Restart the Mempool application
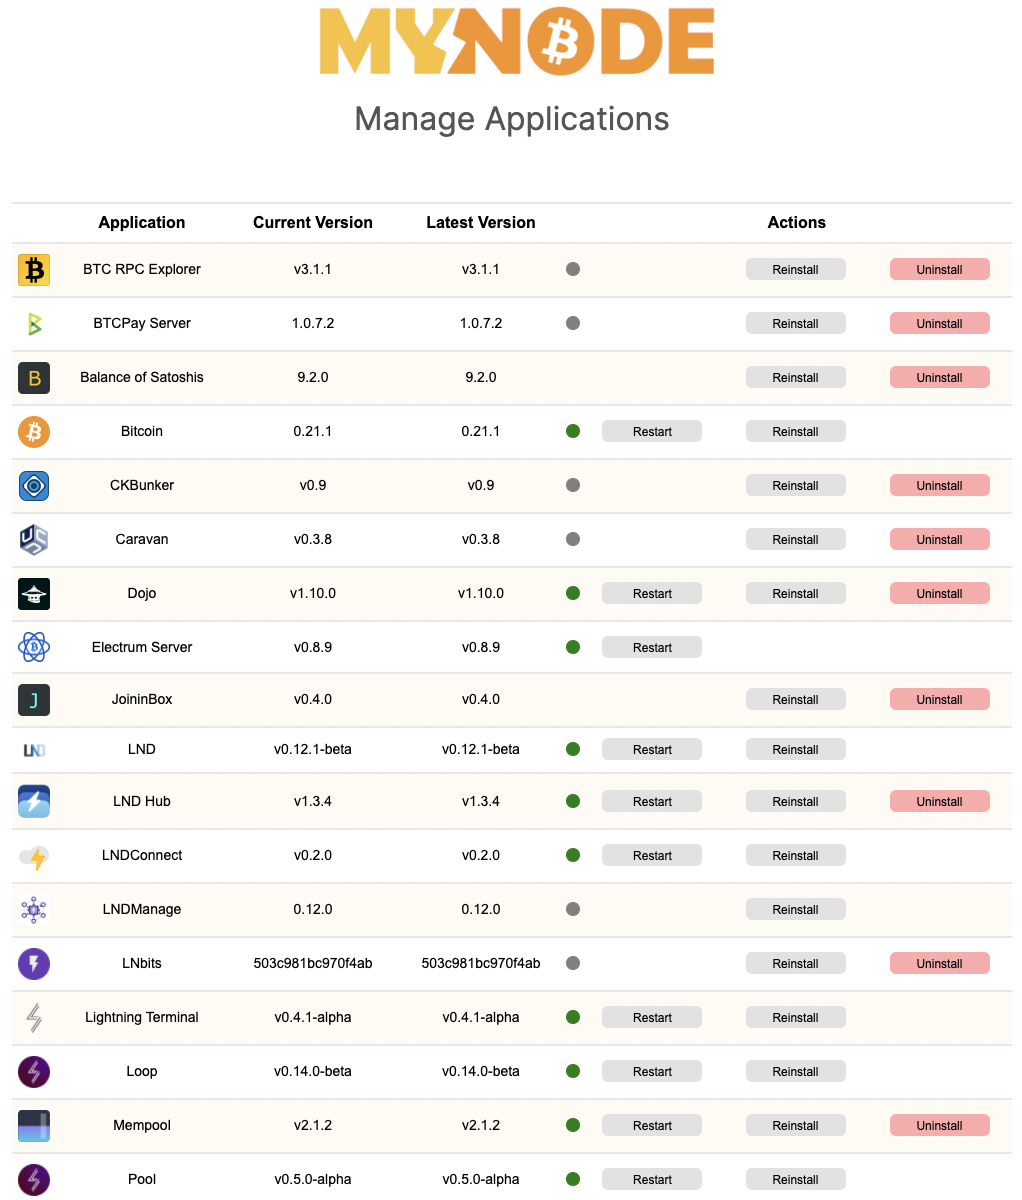This screenshot has height=1200, width=1022. (x=652, y=1125)
